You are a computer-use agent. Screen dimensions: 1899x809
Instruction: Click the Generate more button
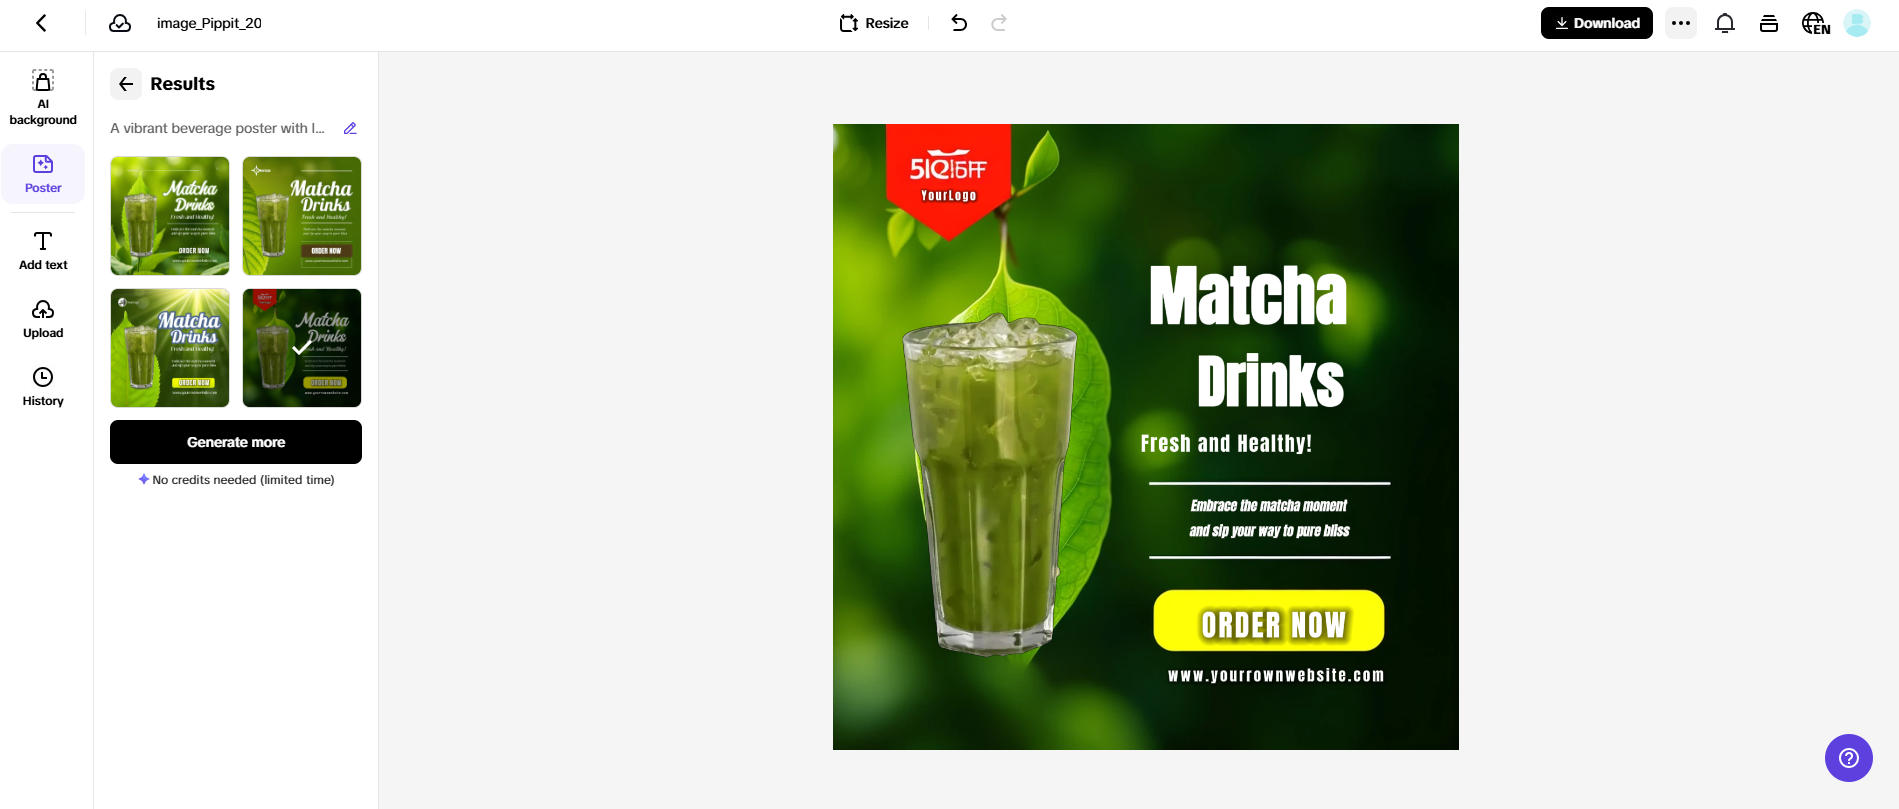tap(236, 442)
